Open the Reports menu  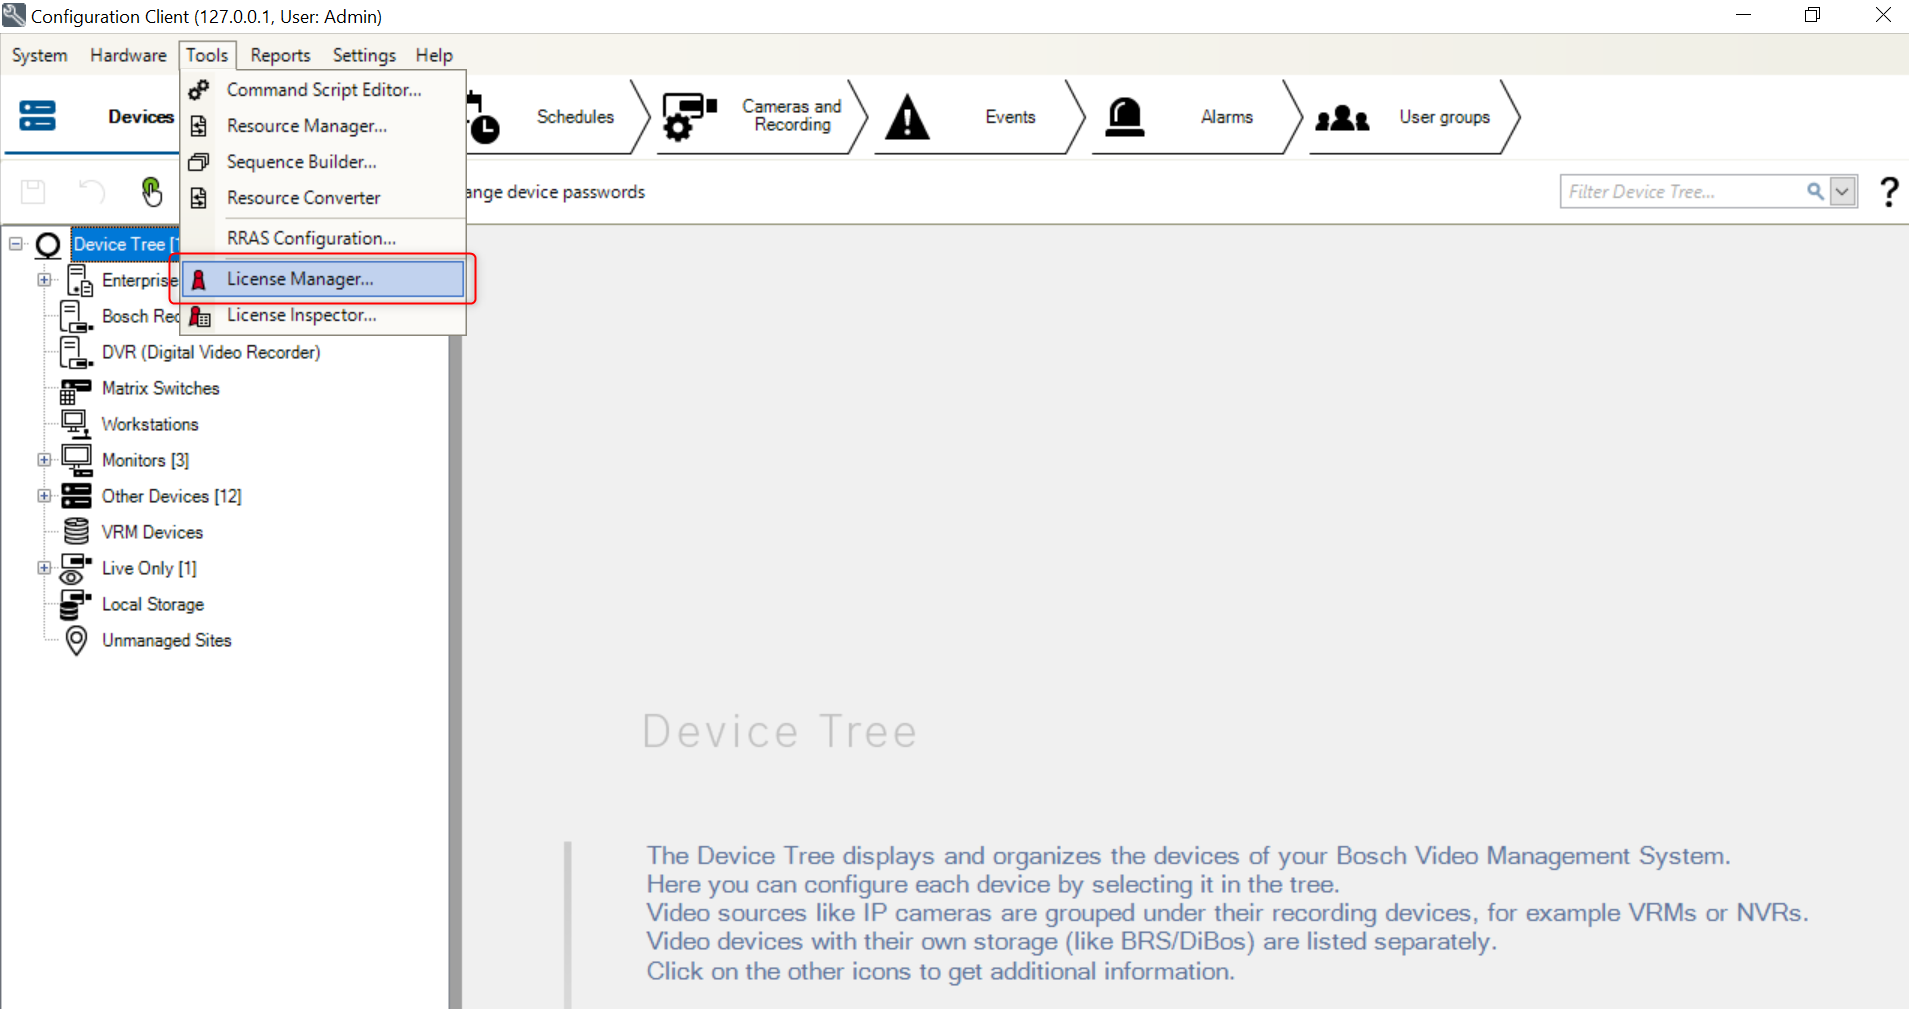coord(280,55)
